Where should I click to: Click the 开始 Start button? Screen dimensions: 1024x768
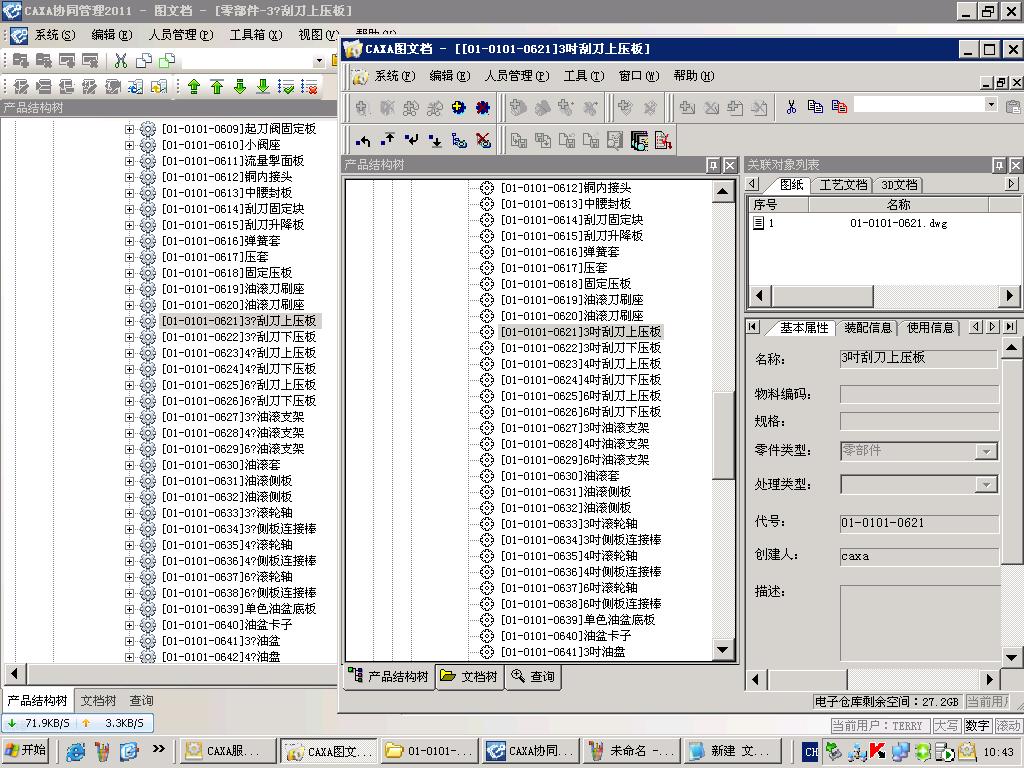(26, 751)
